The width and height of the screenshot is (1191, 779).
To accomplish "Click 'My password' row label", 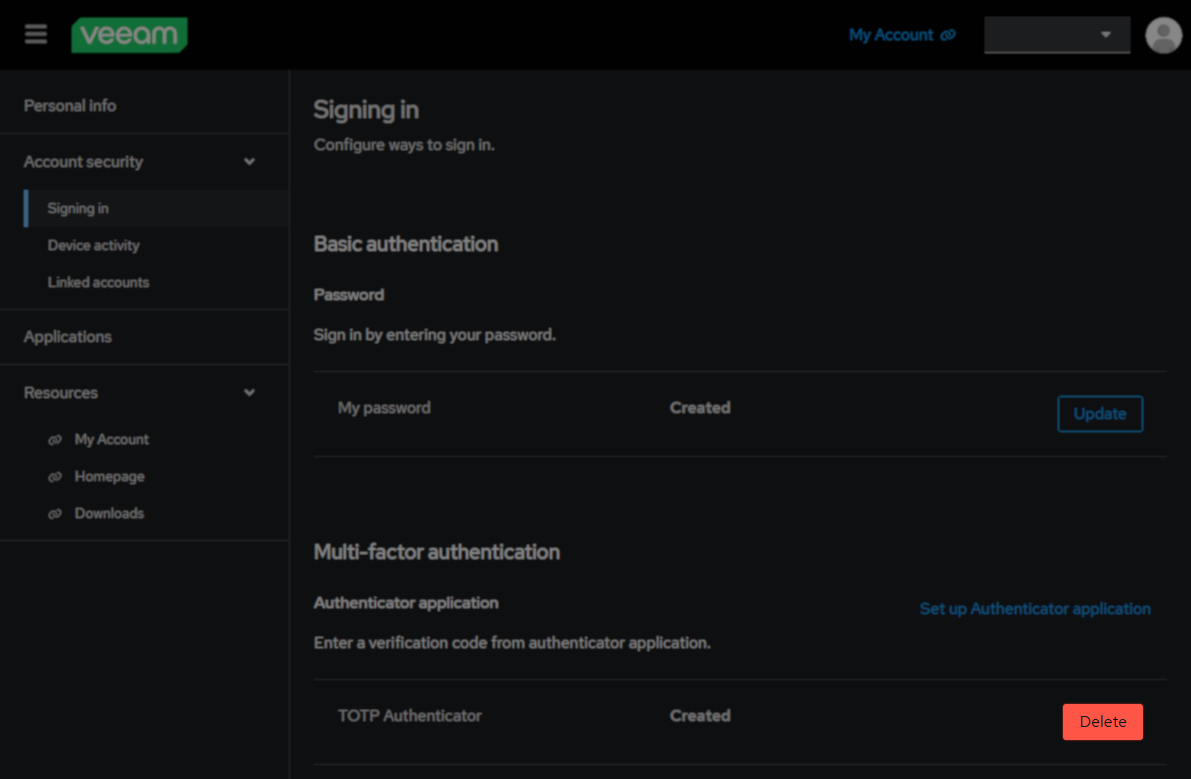I will pos(384,408).
